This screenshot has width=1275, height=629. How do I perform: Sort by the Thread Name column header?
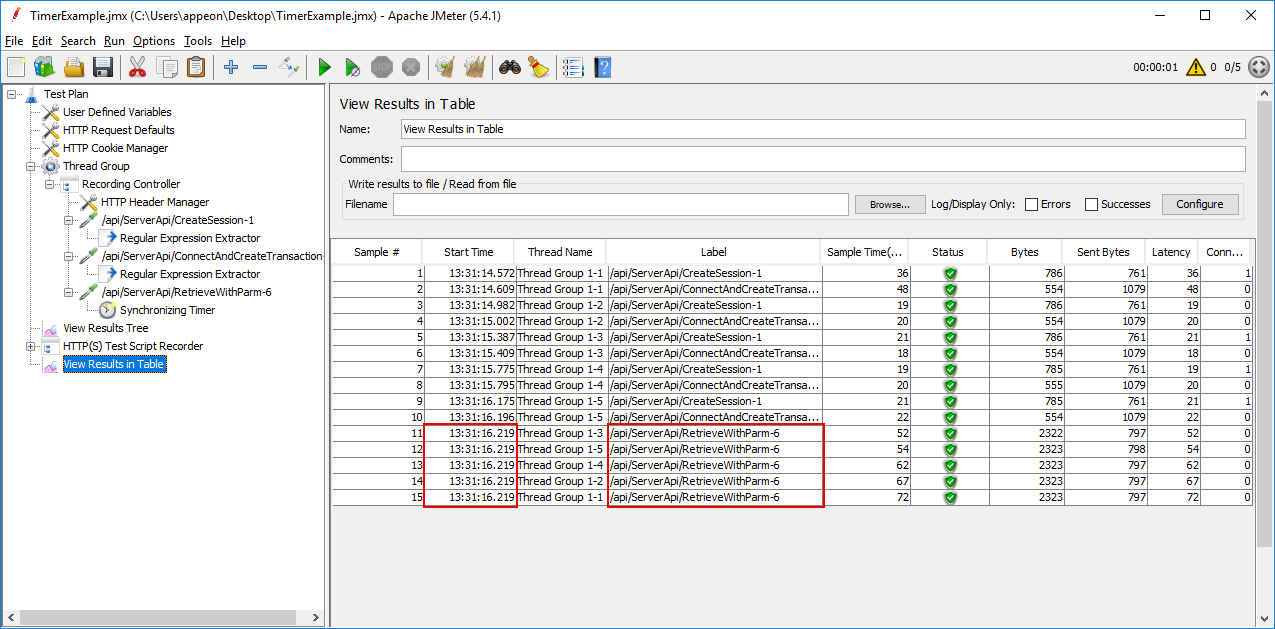(560, 252)
